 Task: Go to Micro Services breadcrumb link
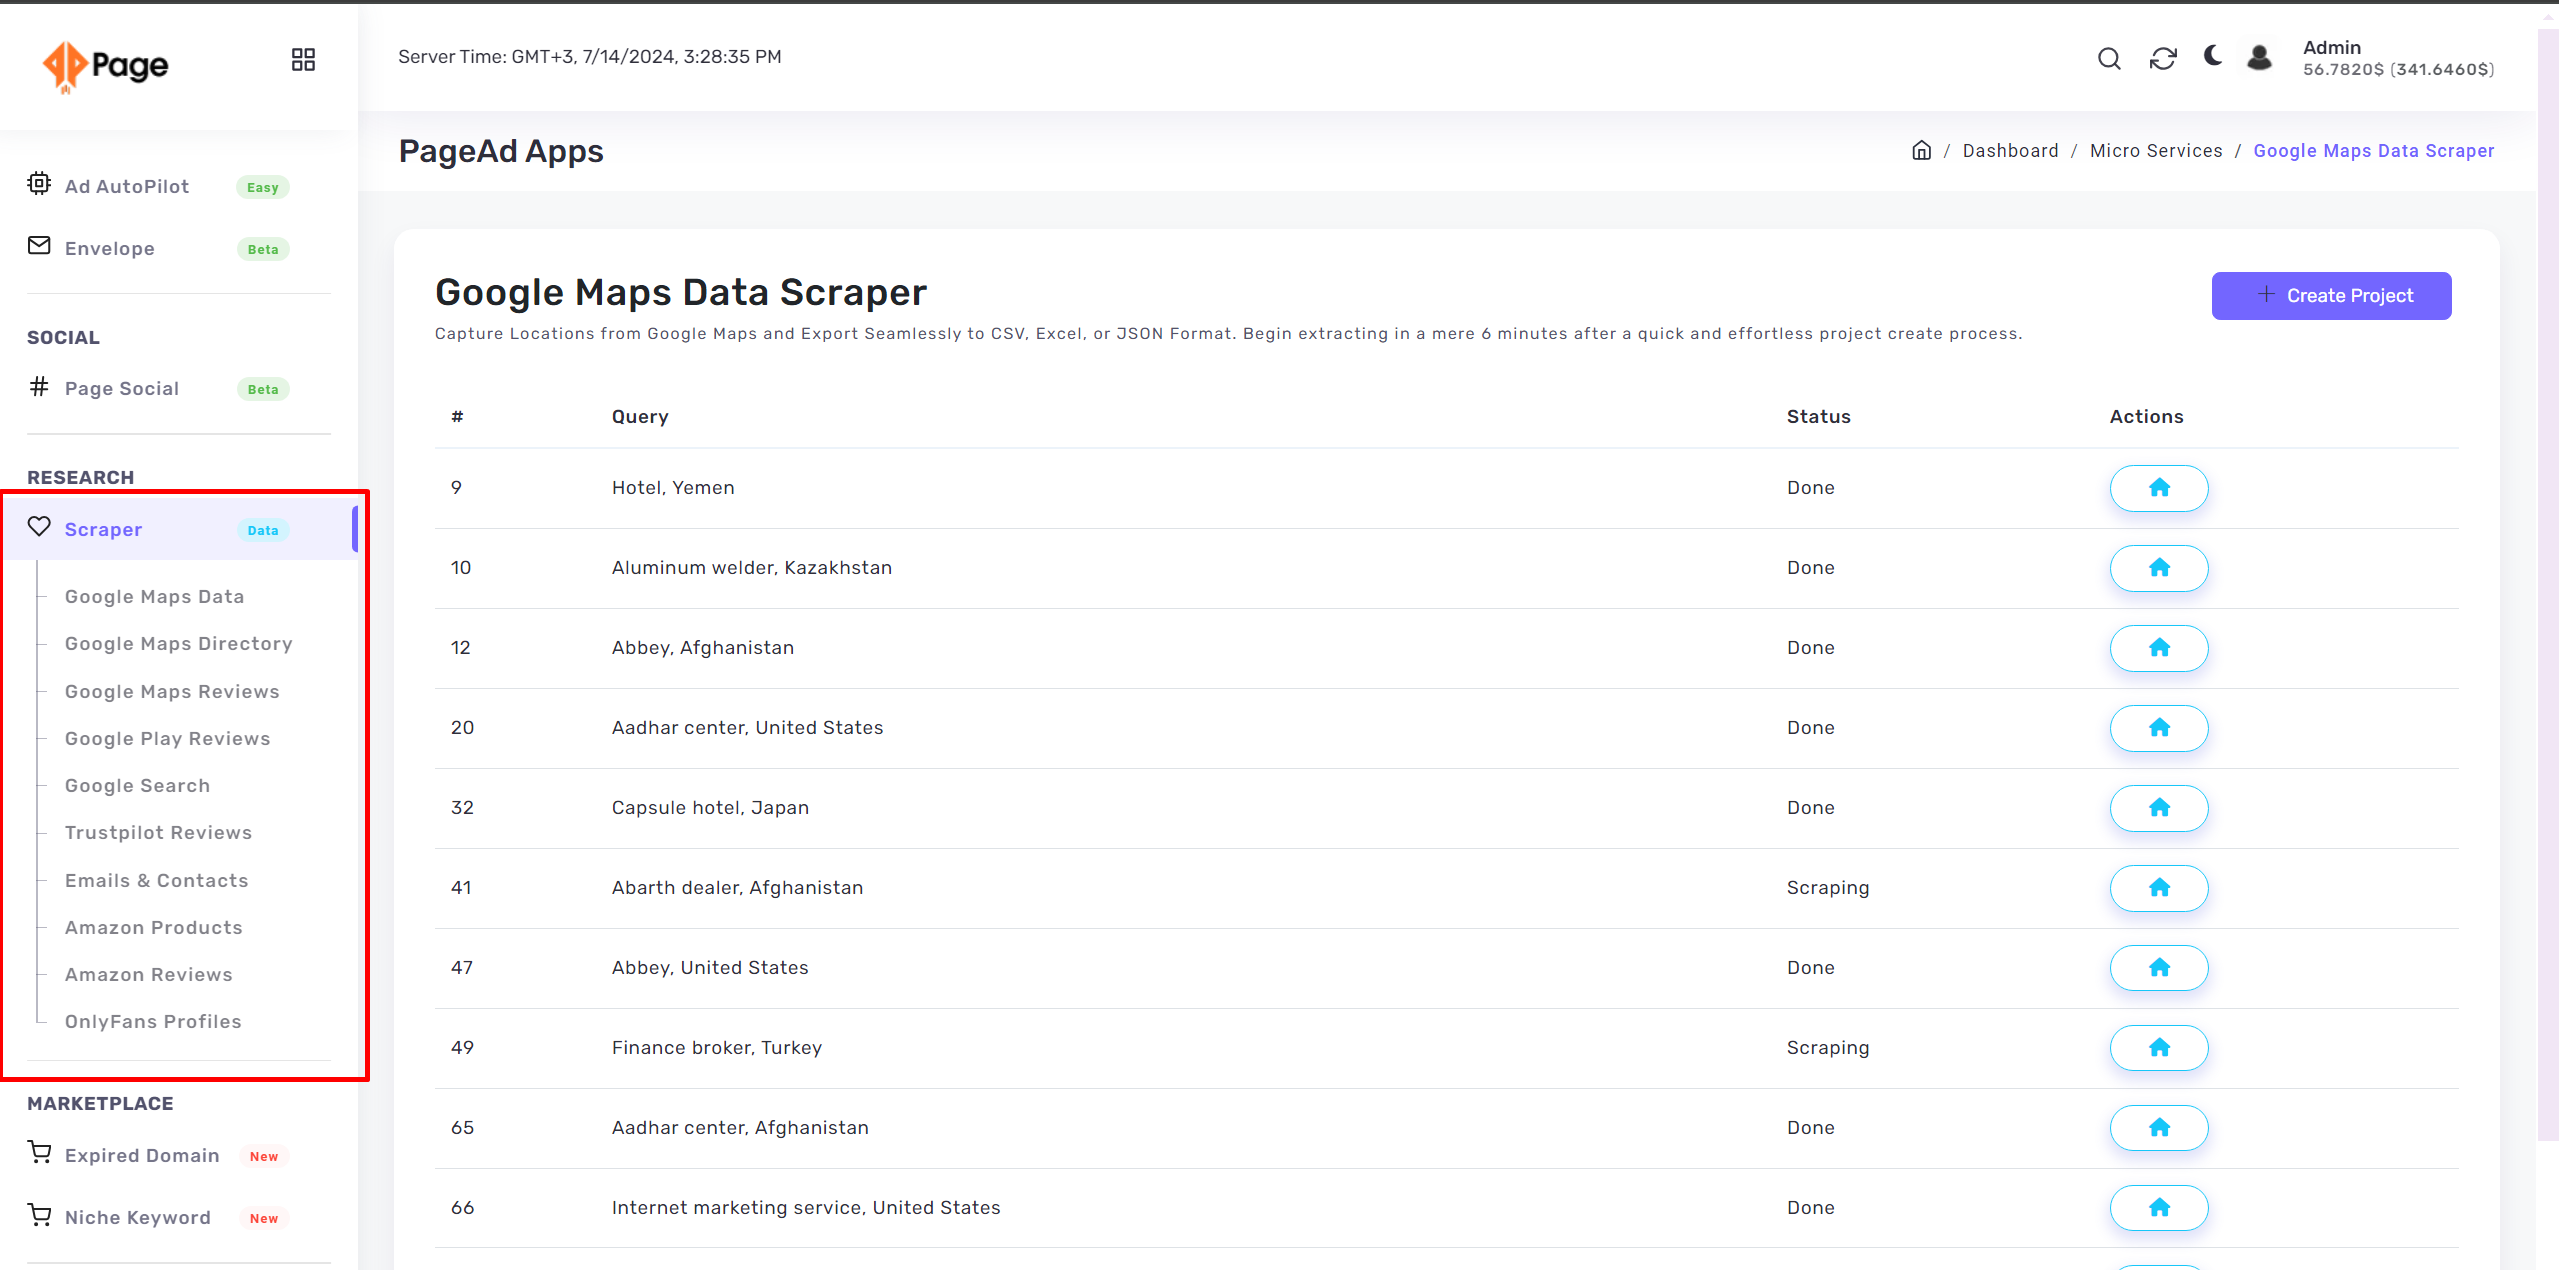click(2156, 151)
